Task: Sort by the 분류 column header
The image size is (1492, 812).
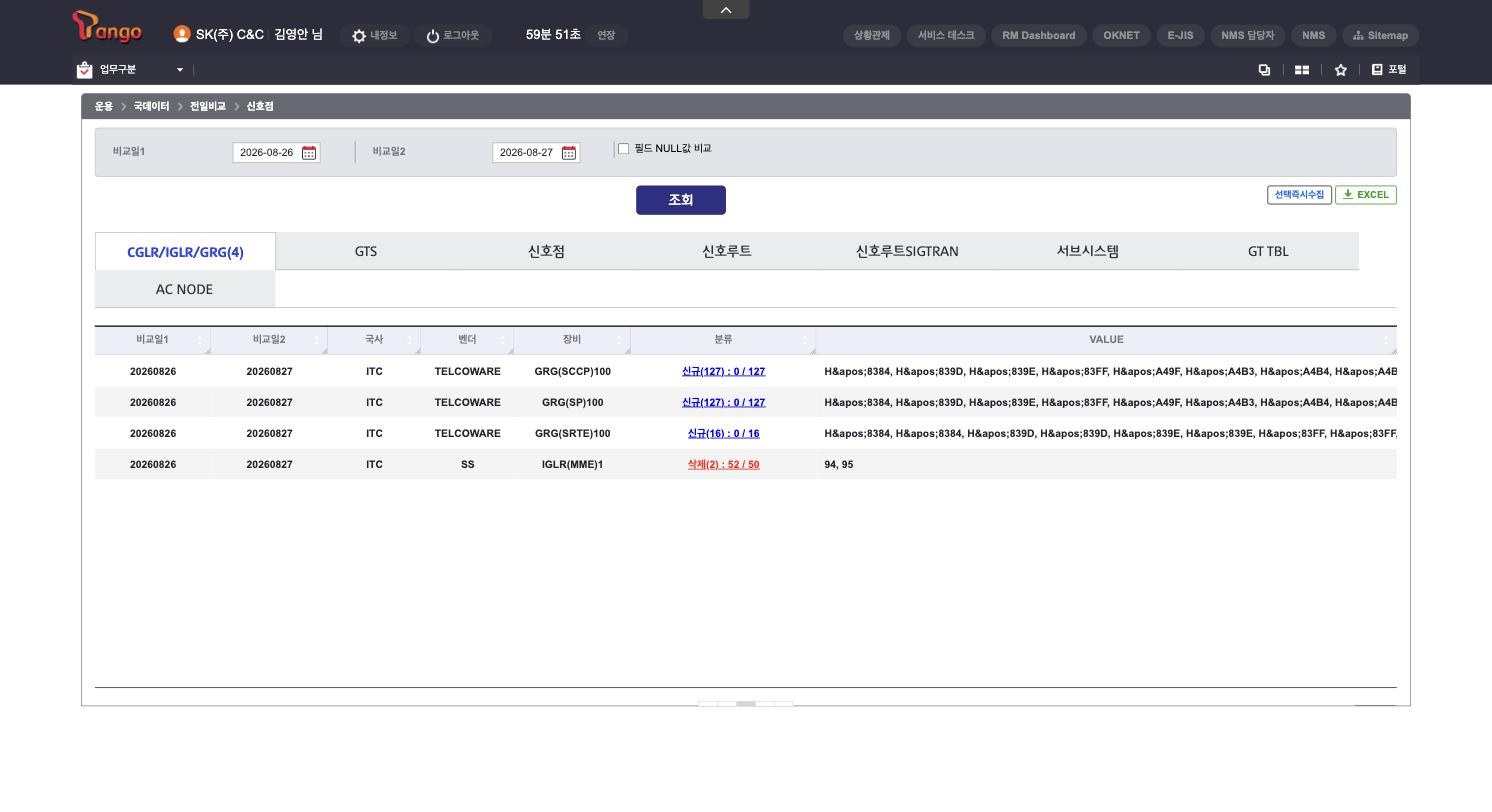Action: [x=723, y=340]
